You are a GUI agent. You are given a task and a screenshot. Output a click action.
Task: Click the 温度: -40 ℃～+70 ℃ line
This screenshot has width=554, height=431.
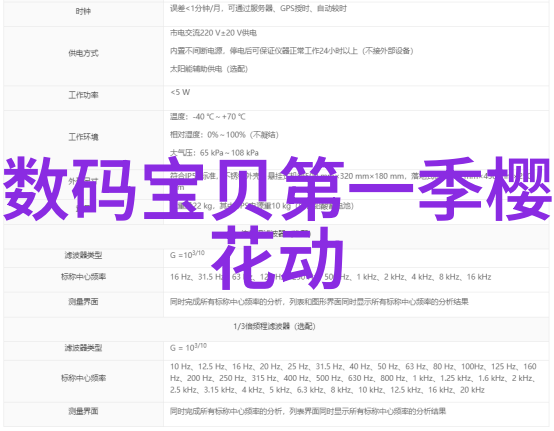(x=208, y=117)
